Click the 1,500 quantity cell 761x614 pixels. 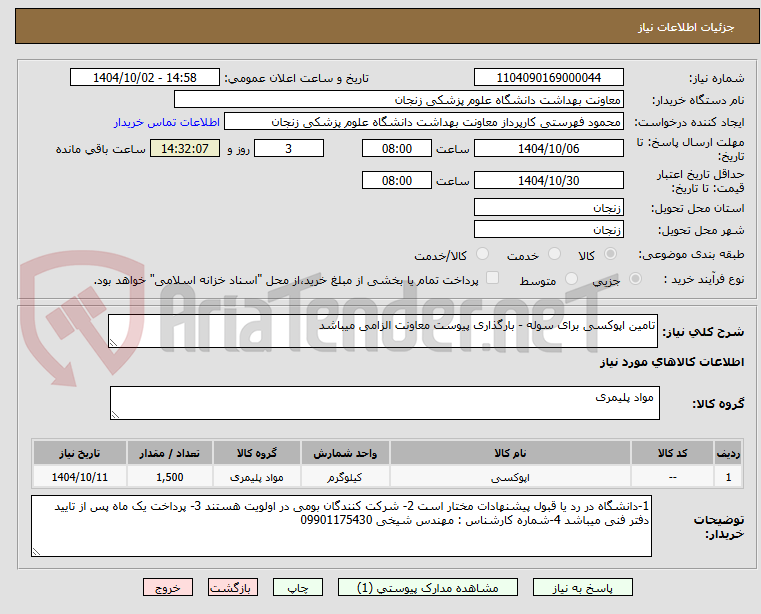click(x=170, y=477)
